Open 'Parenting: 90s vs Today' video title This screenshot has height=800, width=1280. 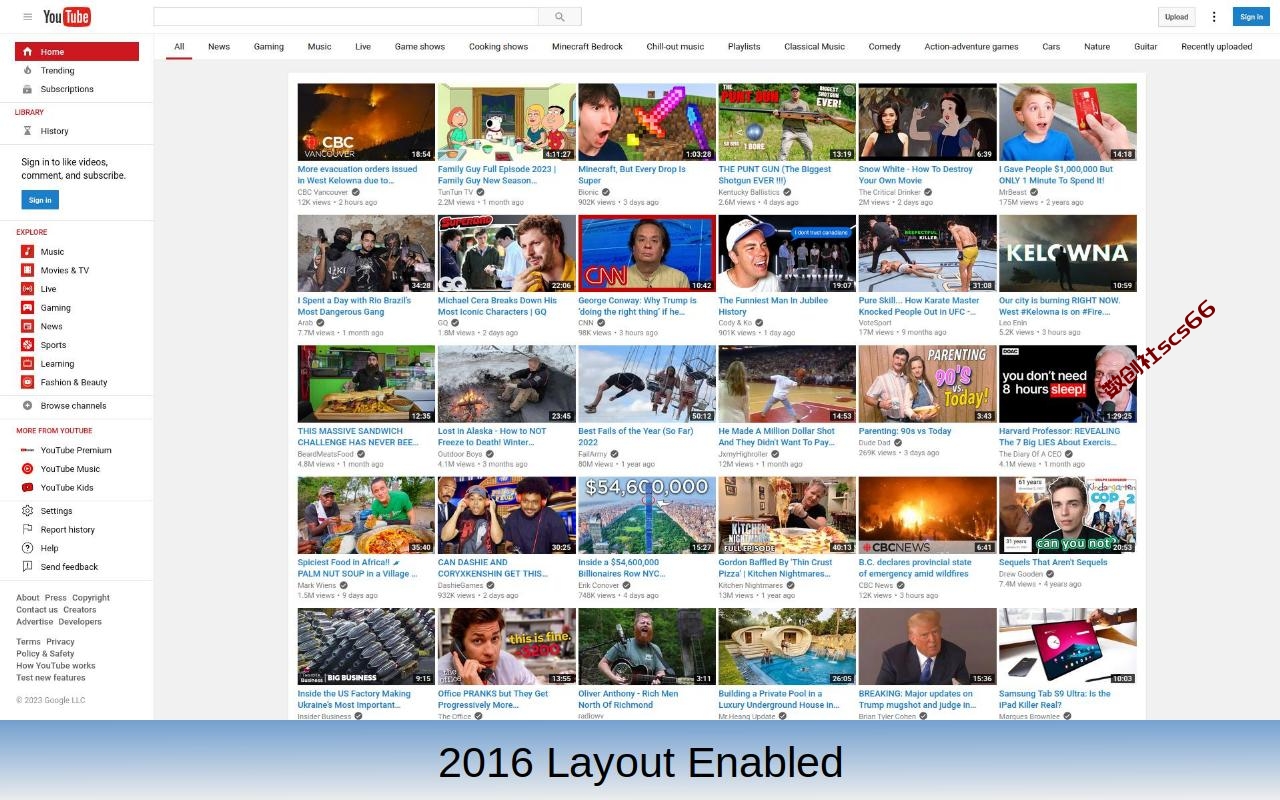[x=905, y=431]
